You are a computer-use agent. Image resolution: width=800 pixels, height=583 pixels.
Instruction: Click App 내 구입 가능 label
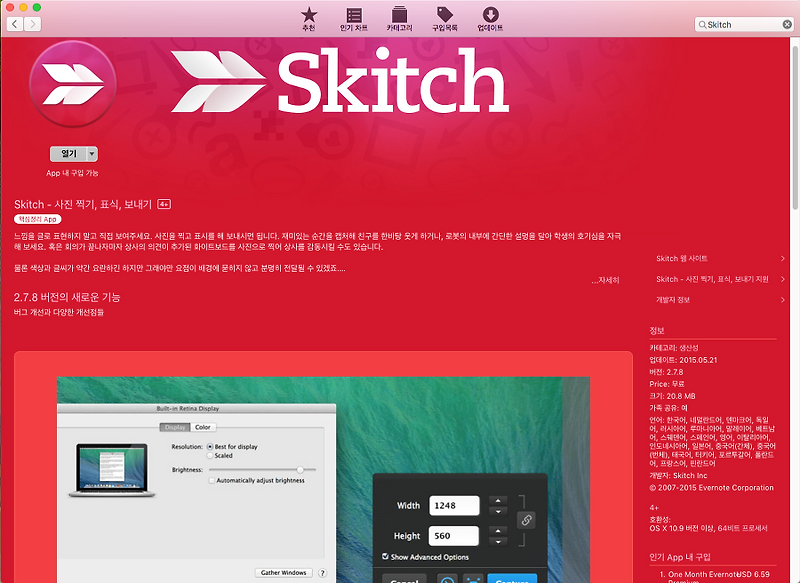point(72,173)
